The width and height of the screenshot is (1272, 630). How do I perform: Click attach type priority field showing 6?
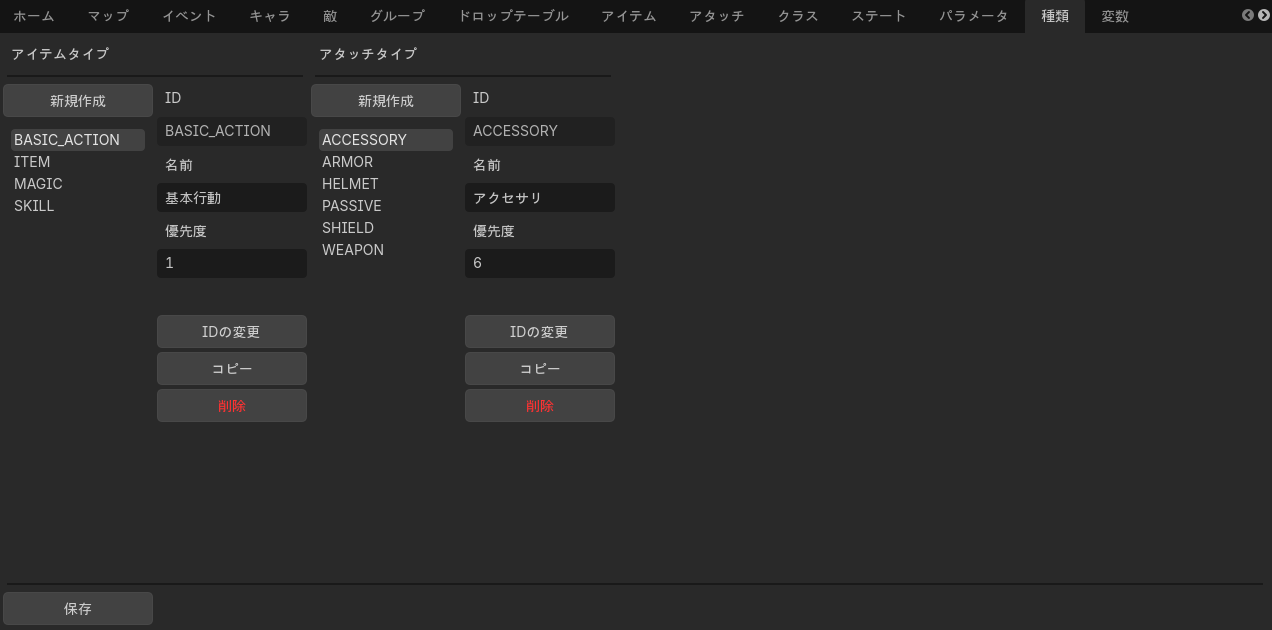pos(540,263)
